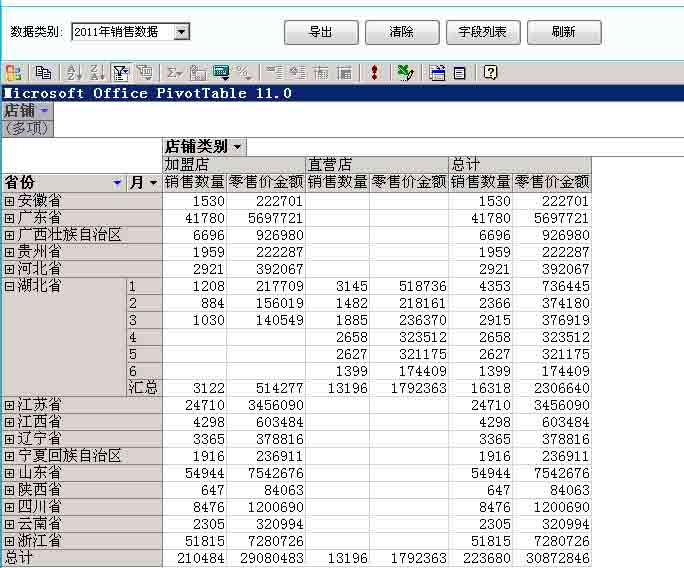Click the Hide Details toolbar icon
Image resolution: width=684 pixels, height=568 pixels.
pos(321,73)
